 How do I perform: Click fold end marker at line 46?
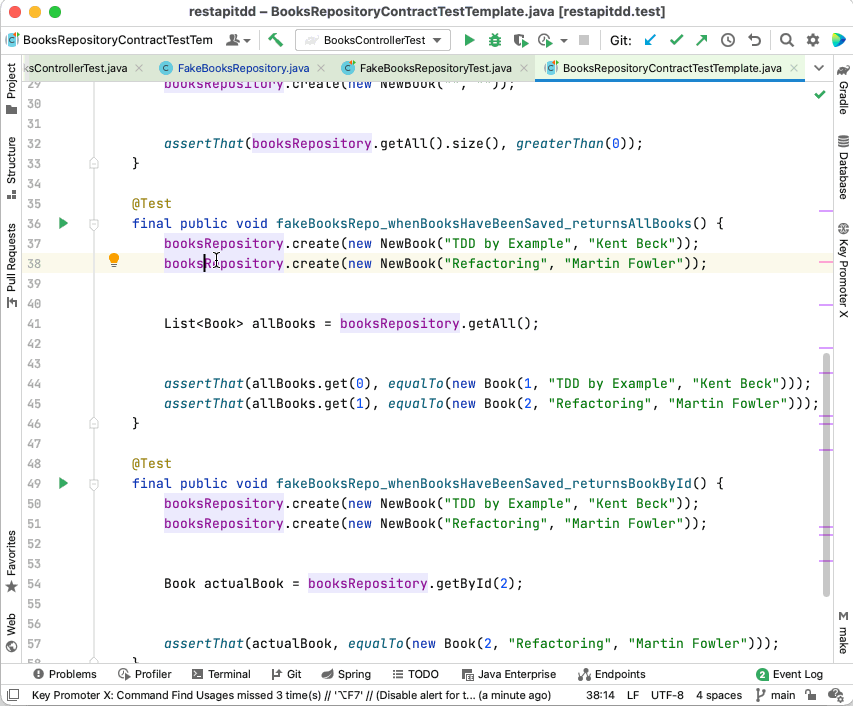94,423
